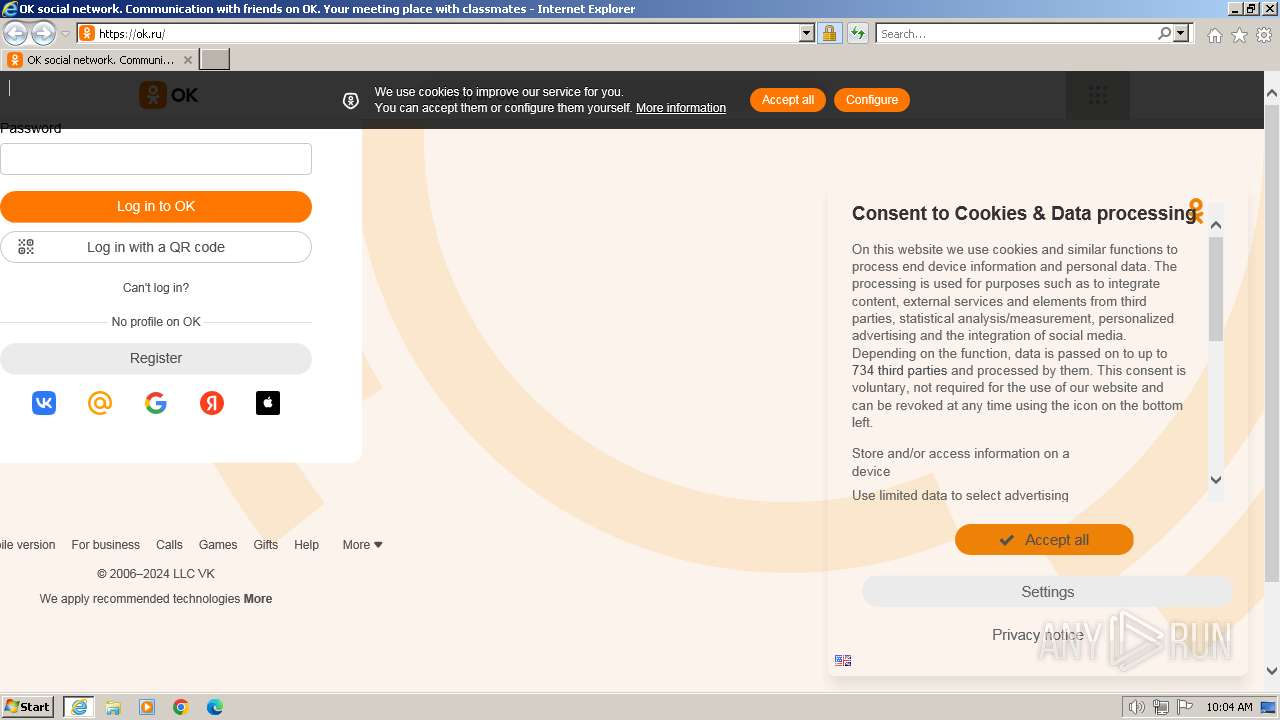Go forward with browser Forward arrow
1280x720 pixels.
point(43,33)
